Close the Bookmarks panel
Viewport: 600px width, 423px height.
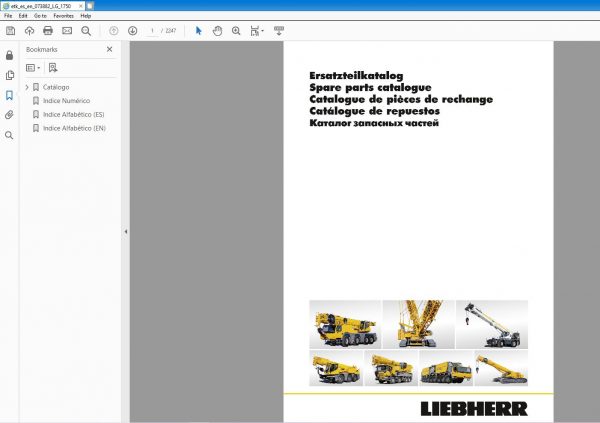tap(109, 49)
